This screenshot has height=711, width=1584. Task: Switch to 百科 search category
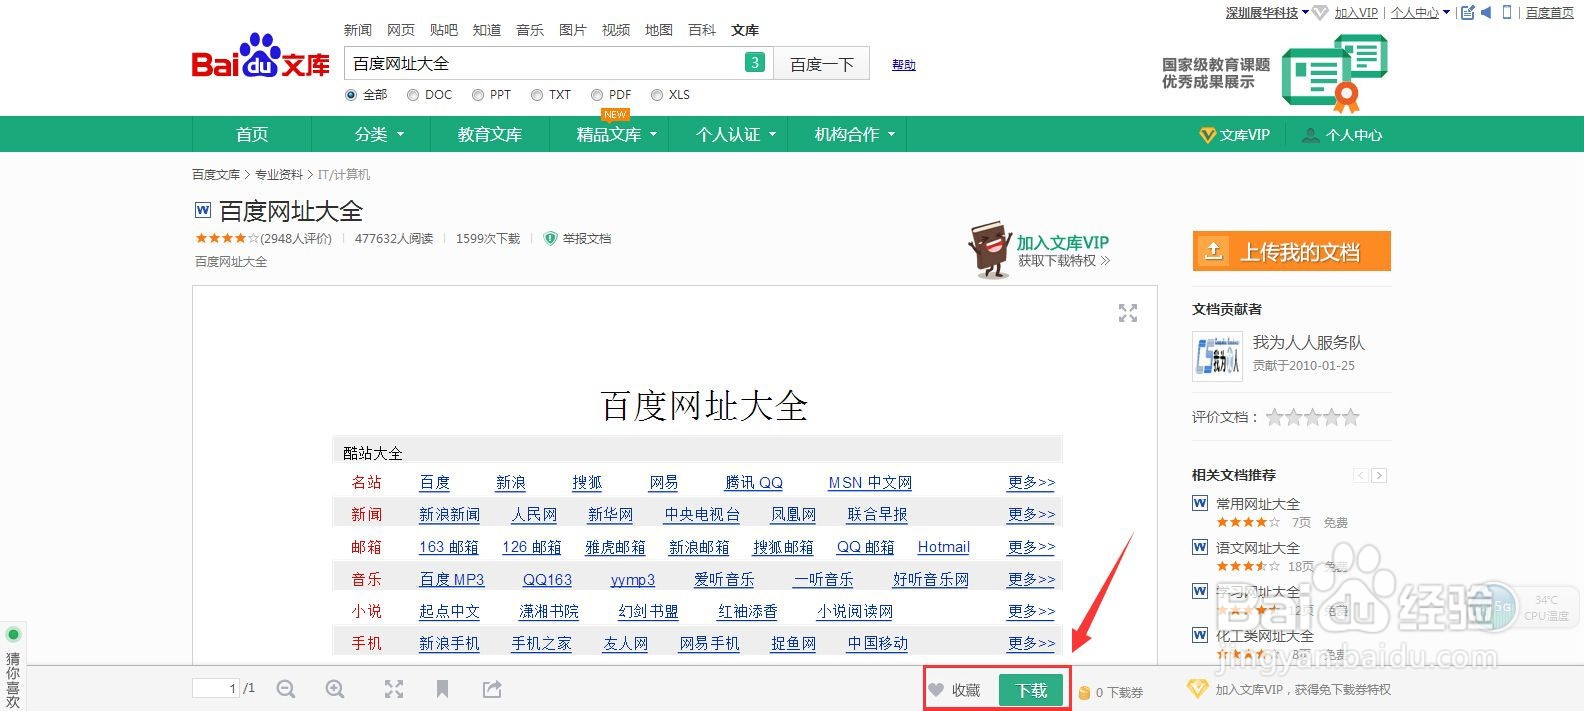pos(702,30)
